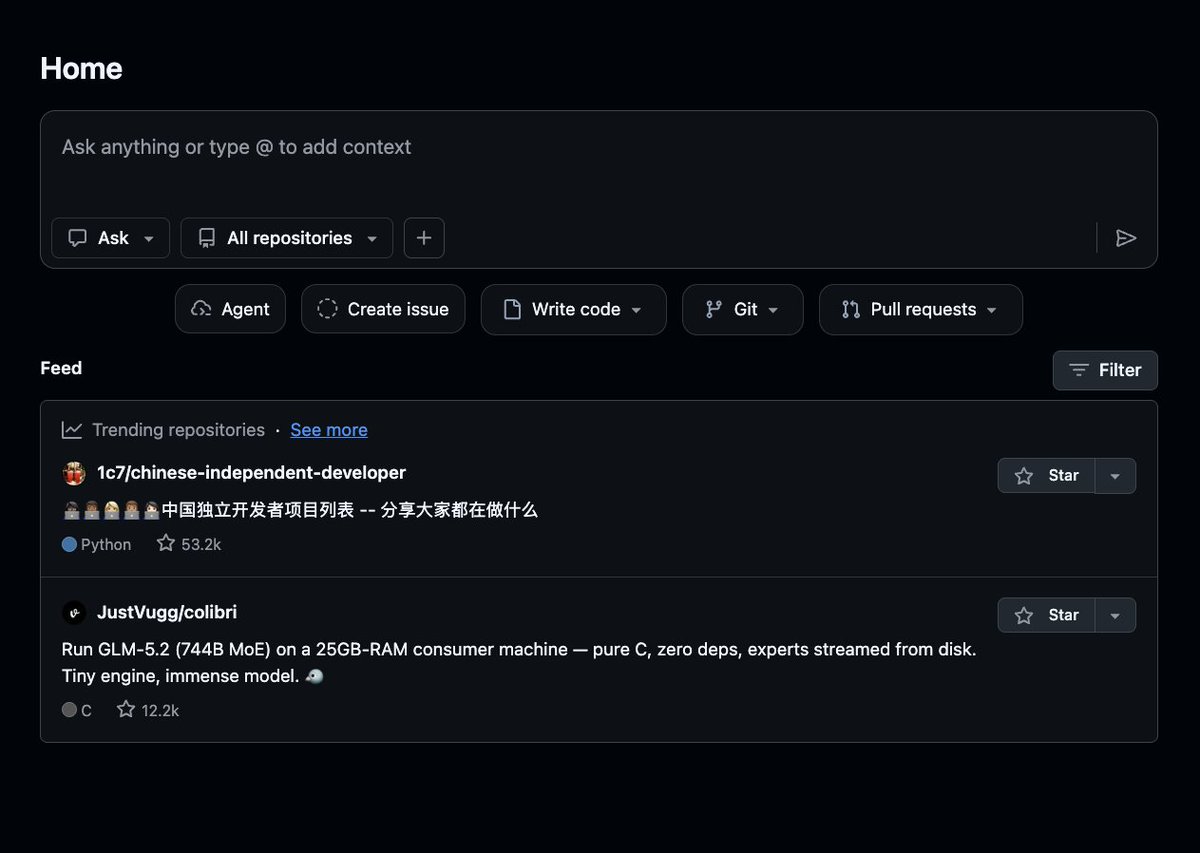Click the Ask chat bubble icon
1200x853 pixels.
(x=77, y=238)
